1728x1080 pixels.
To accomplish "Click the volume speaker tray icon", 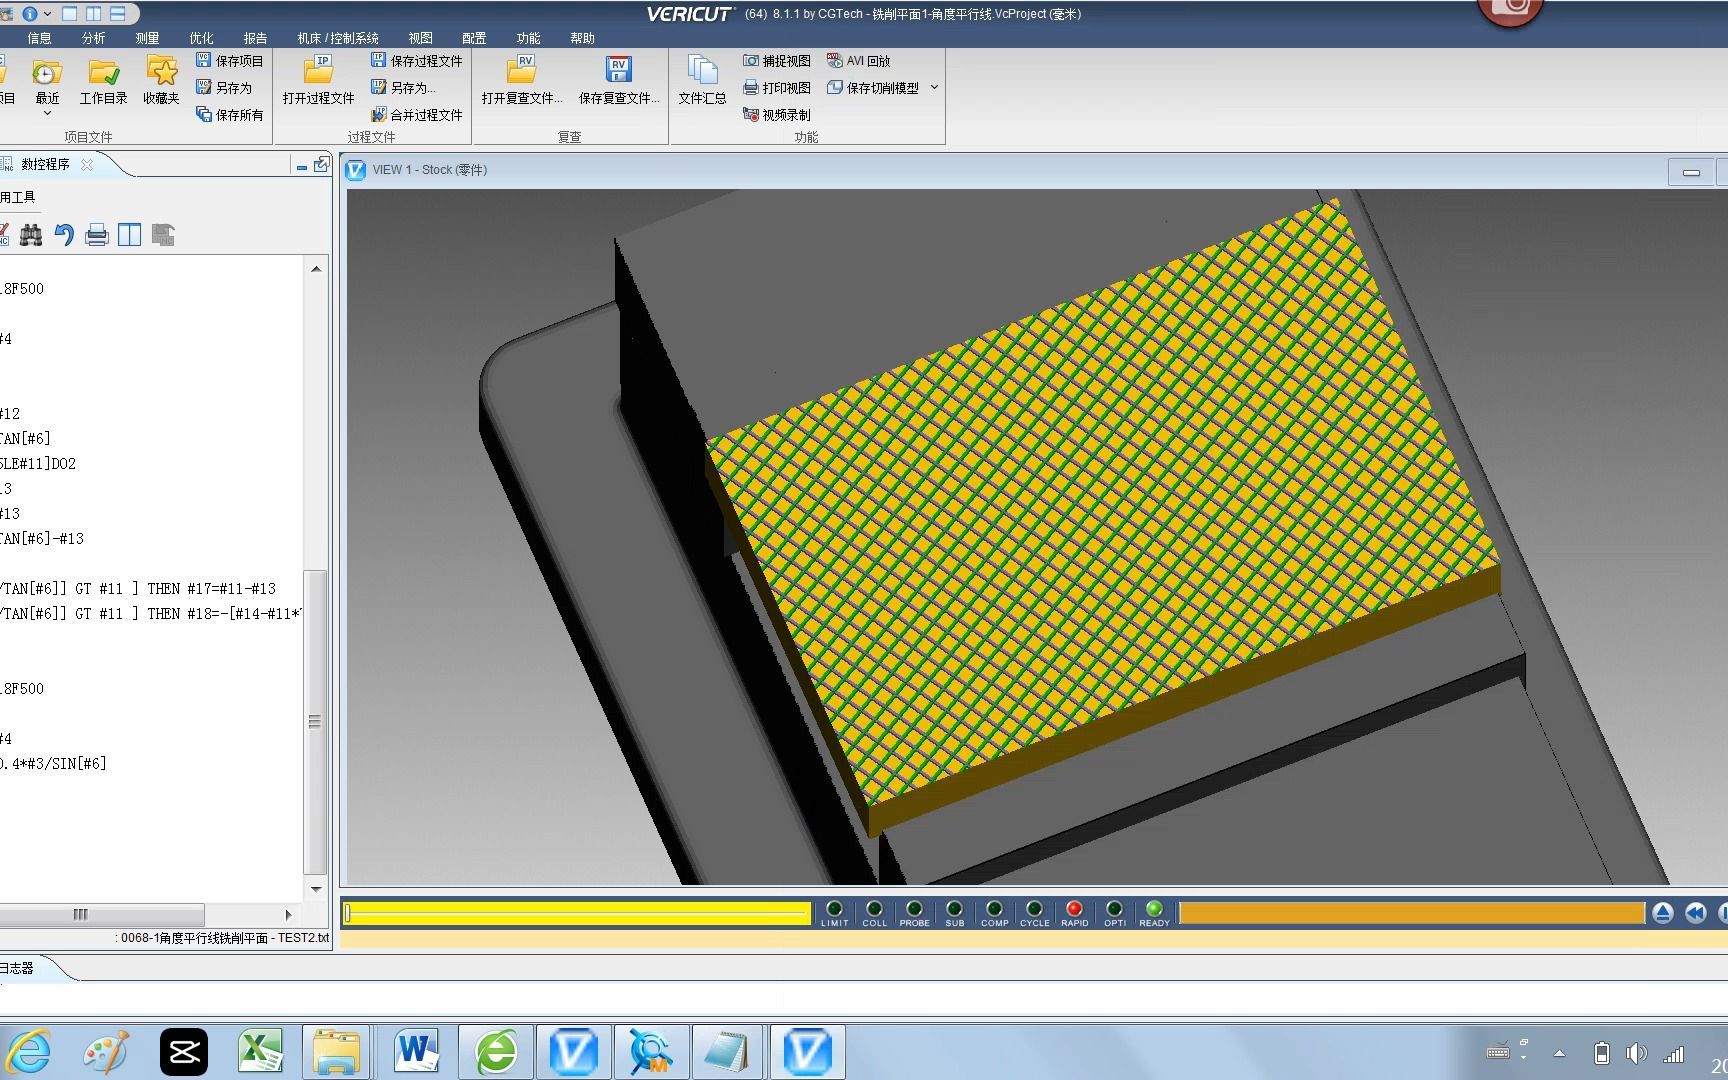I will pos(1637,1053).
